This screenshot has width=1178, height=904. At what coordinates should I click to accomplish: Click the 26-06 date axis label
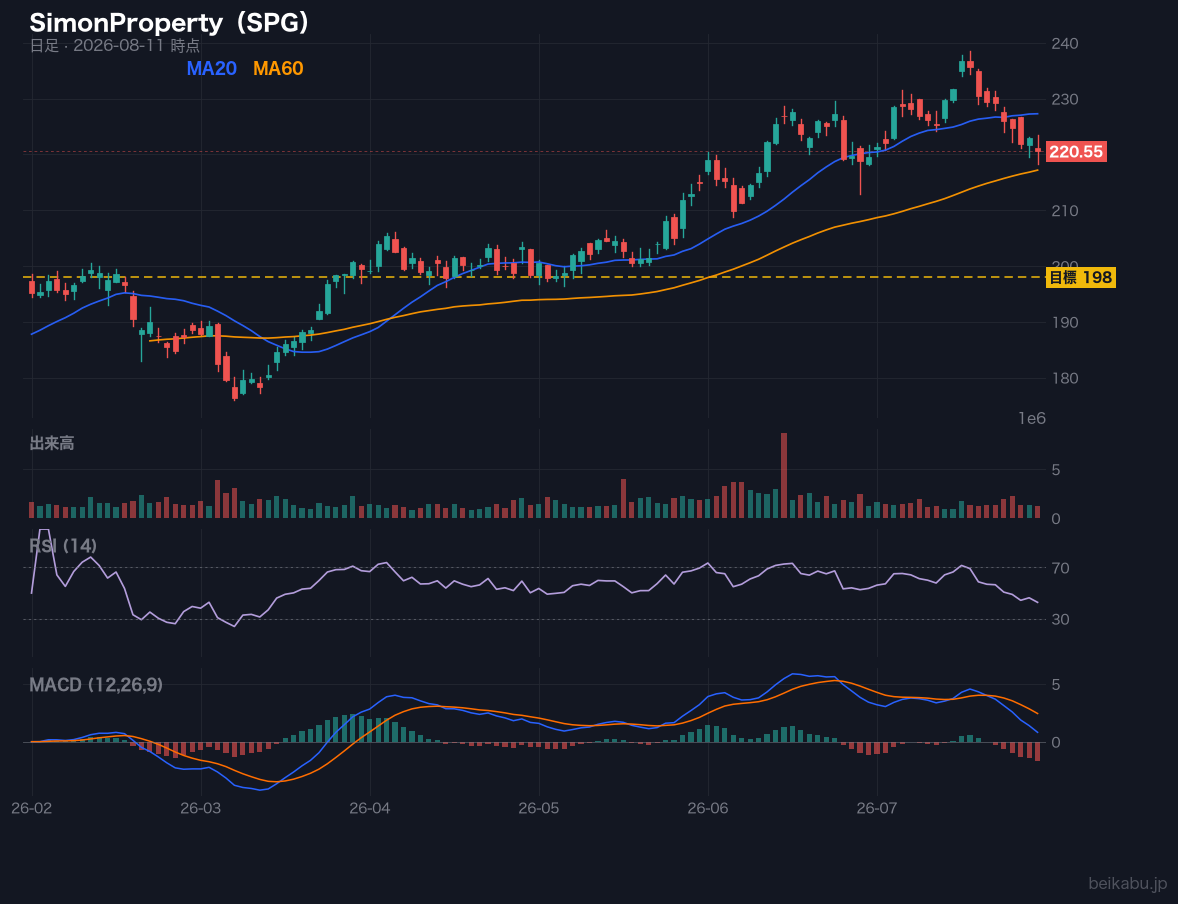708,809
